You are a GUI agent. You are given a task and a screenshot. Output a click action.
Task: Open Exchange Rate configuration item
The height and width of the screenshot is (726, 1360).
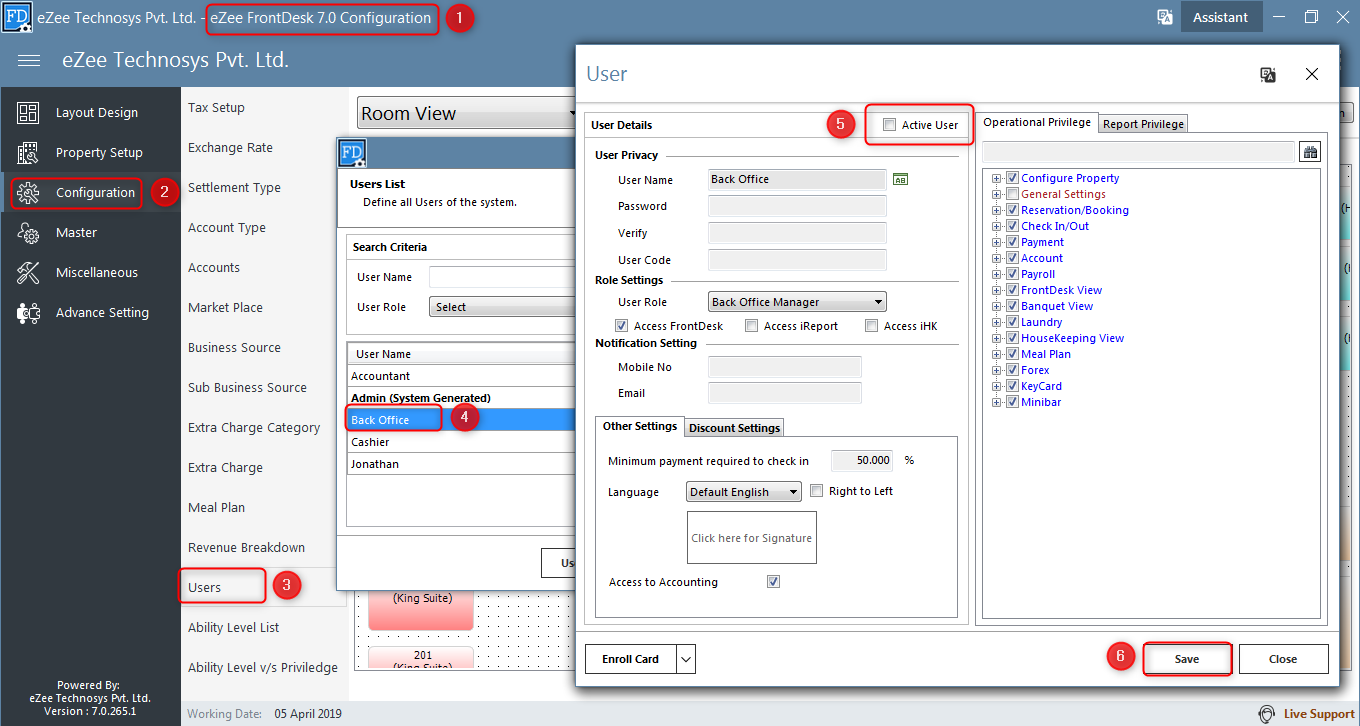230,147
